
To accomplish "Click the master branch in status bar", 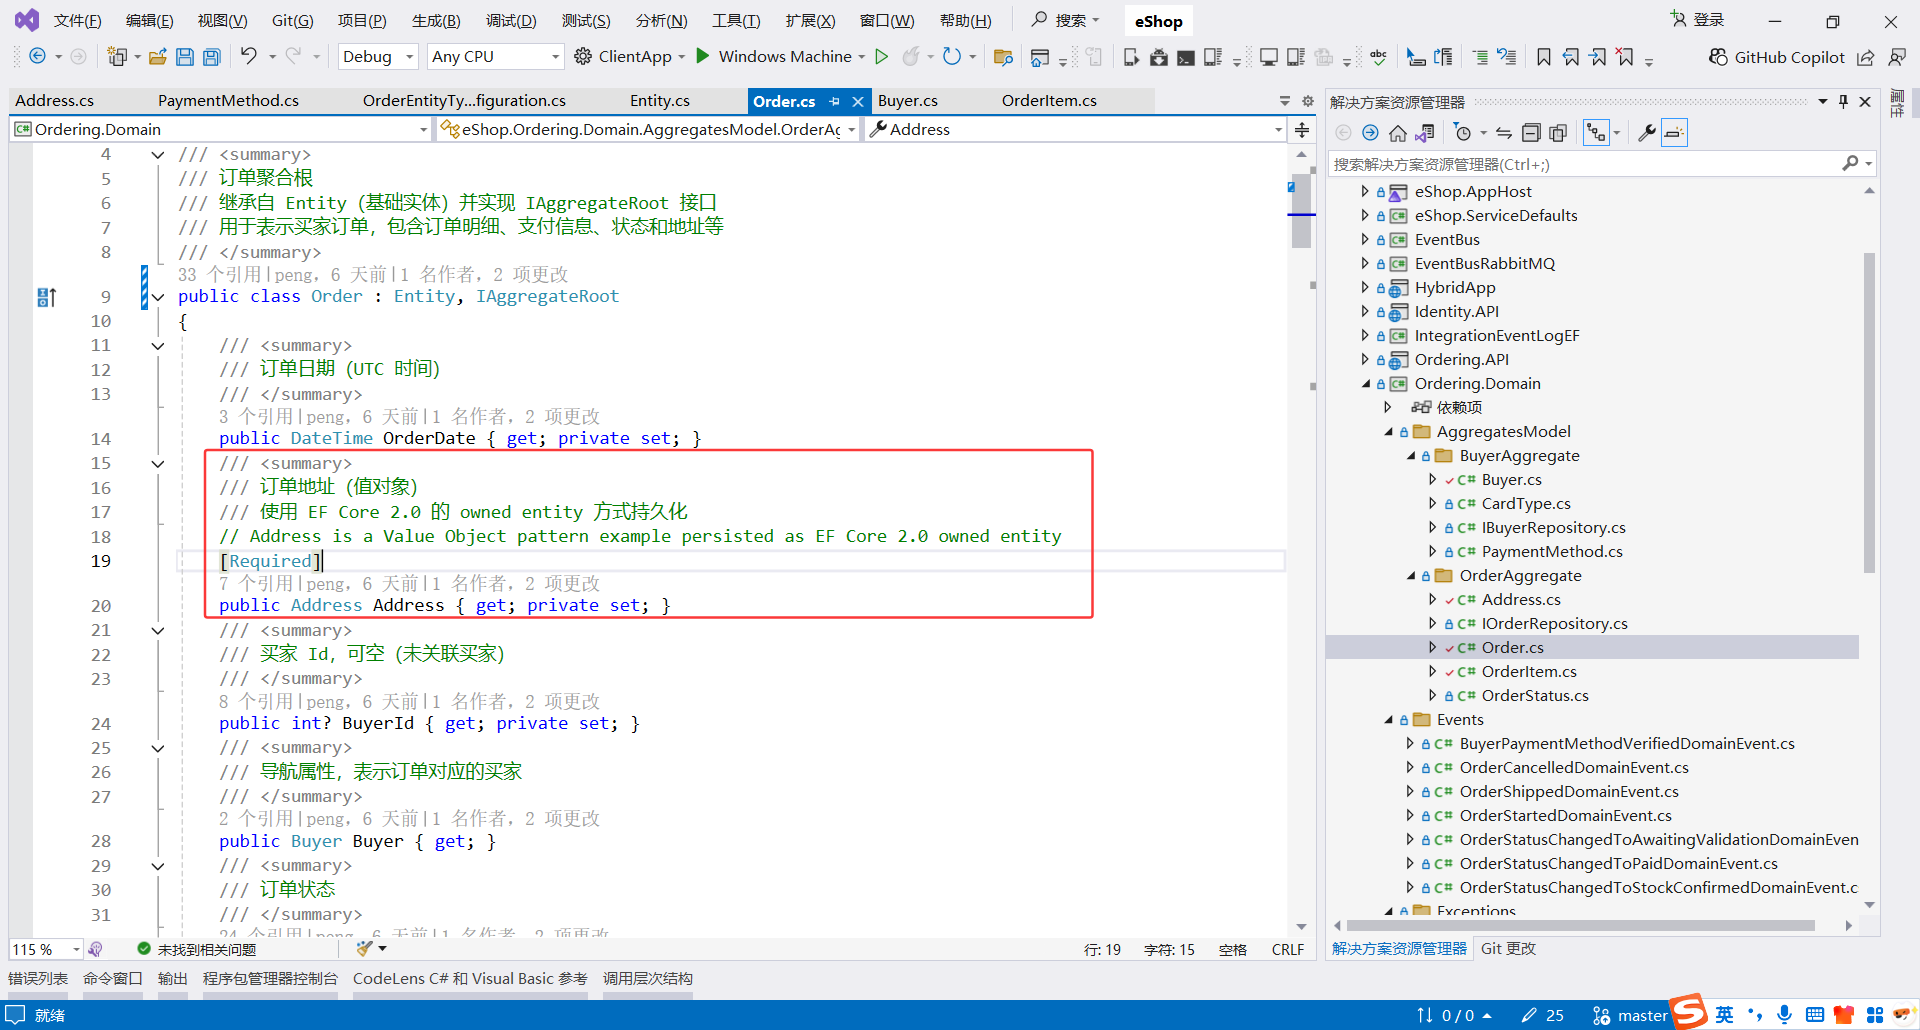I will (x=1630, y=1016).
